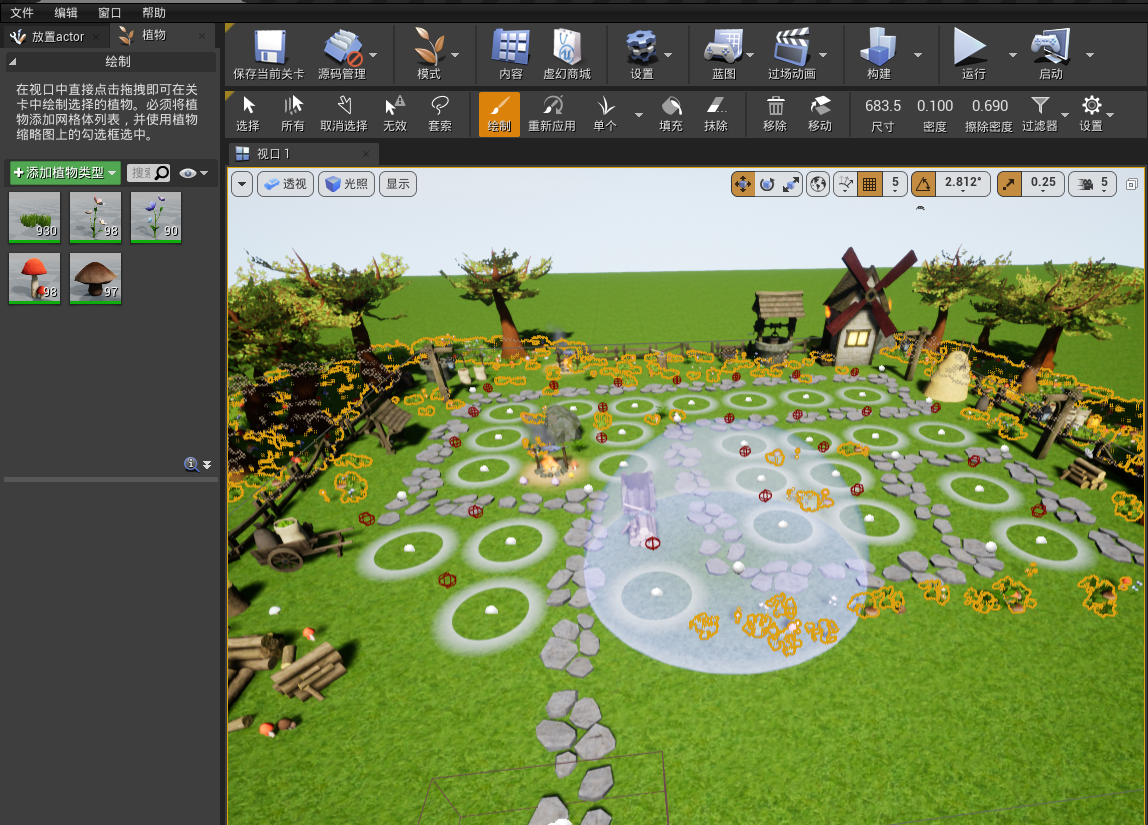Click the 移除 (Remove) trash icon
The width and height of the screenshot is (1148, 825).
coord(775,114)
